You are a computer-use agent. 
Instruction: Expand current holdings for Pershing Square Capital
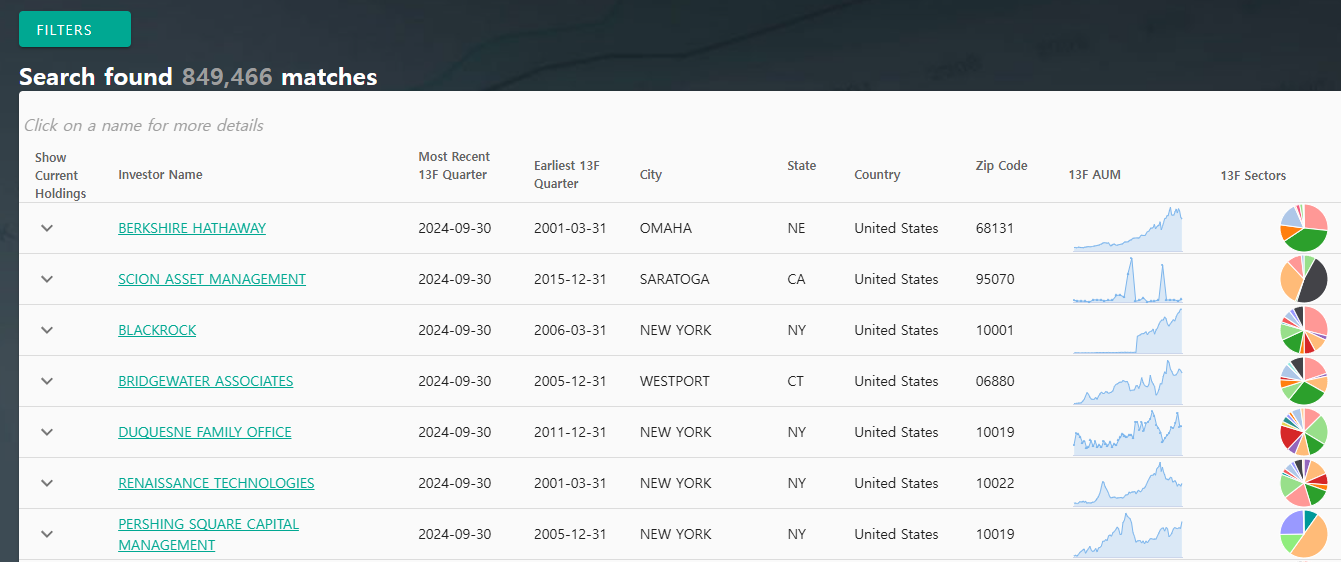47,534
